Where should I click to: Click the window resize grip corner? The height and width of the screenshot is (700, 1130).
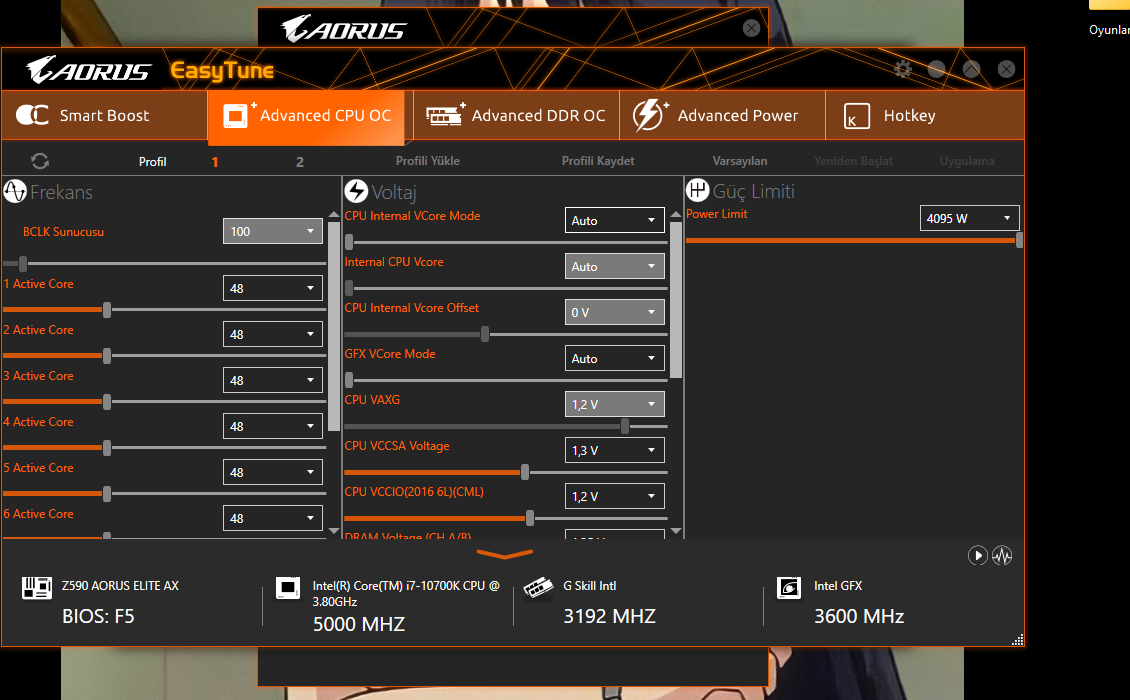tap(1018, 639)
